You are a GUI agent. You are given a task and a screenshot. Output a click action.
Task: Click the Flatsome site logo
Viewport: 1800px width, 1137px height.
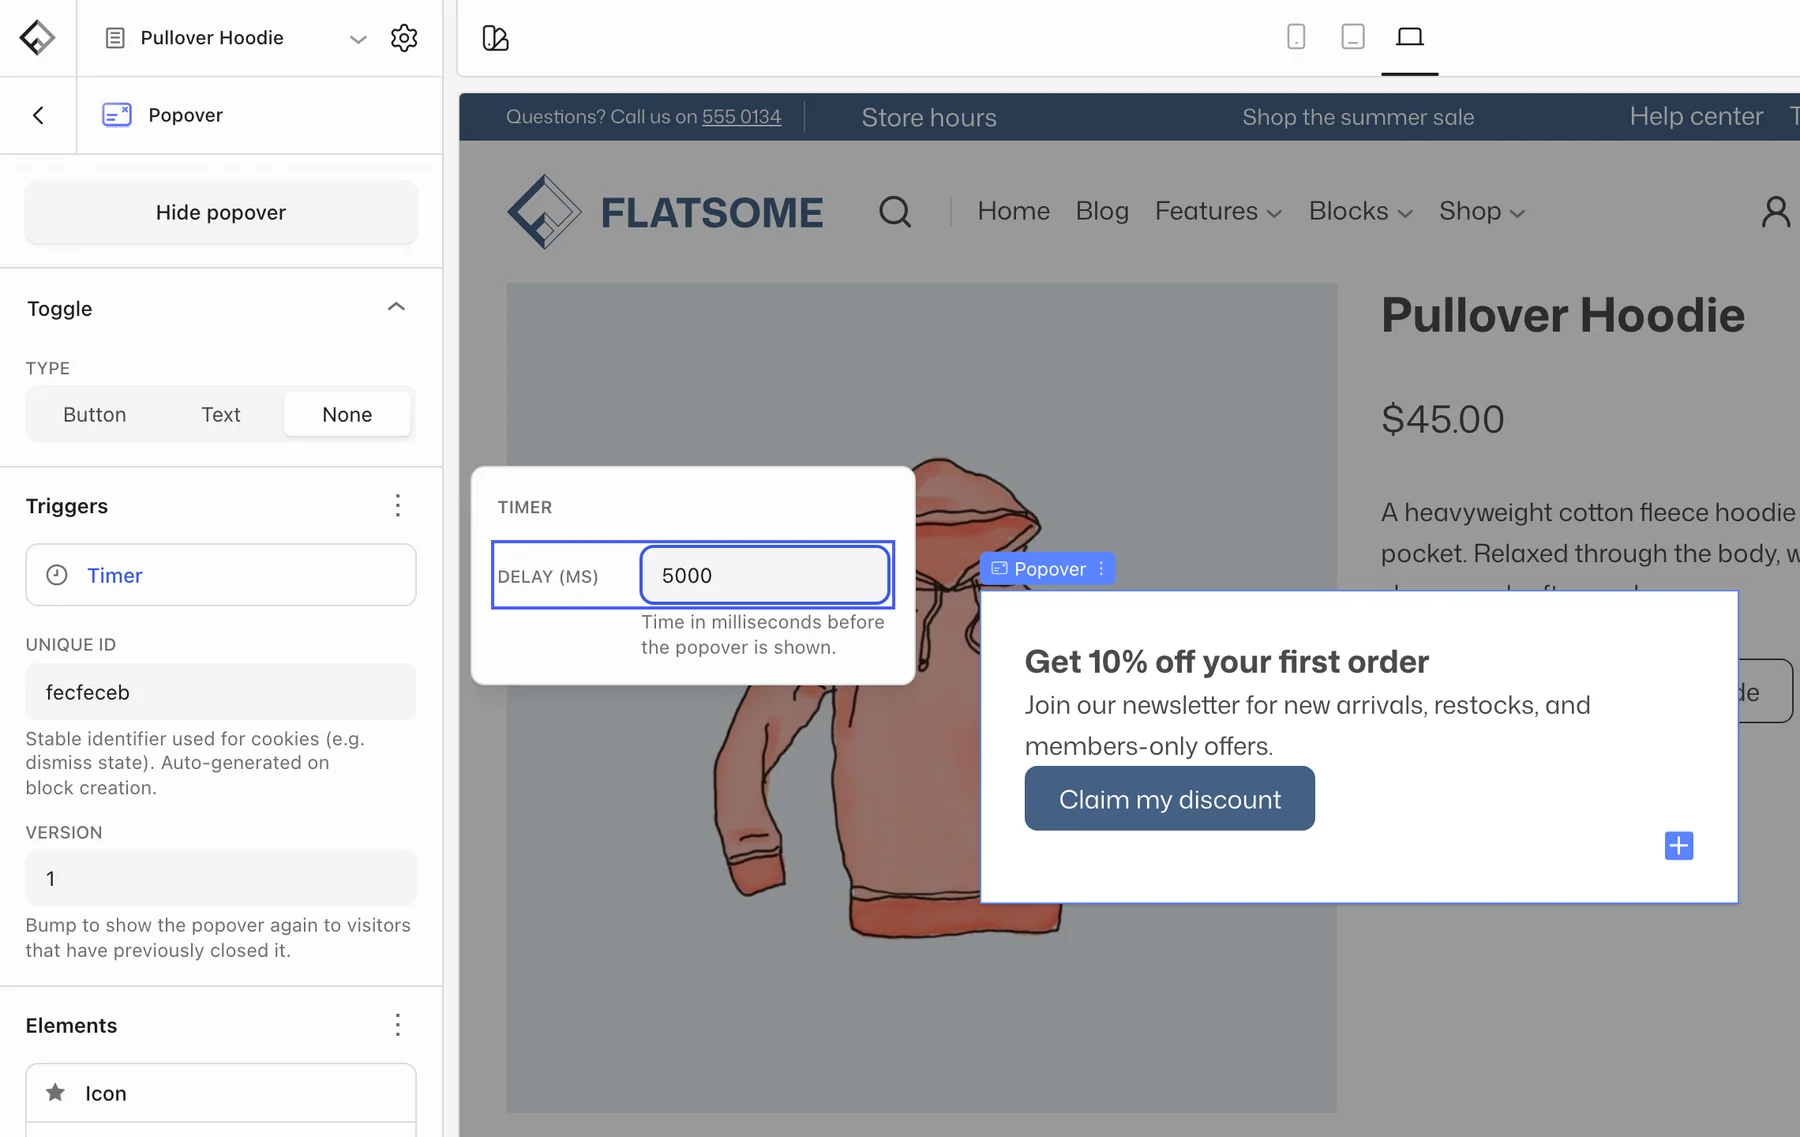pos(665,212)
